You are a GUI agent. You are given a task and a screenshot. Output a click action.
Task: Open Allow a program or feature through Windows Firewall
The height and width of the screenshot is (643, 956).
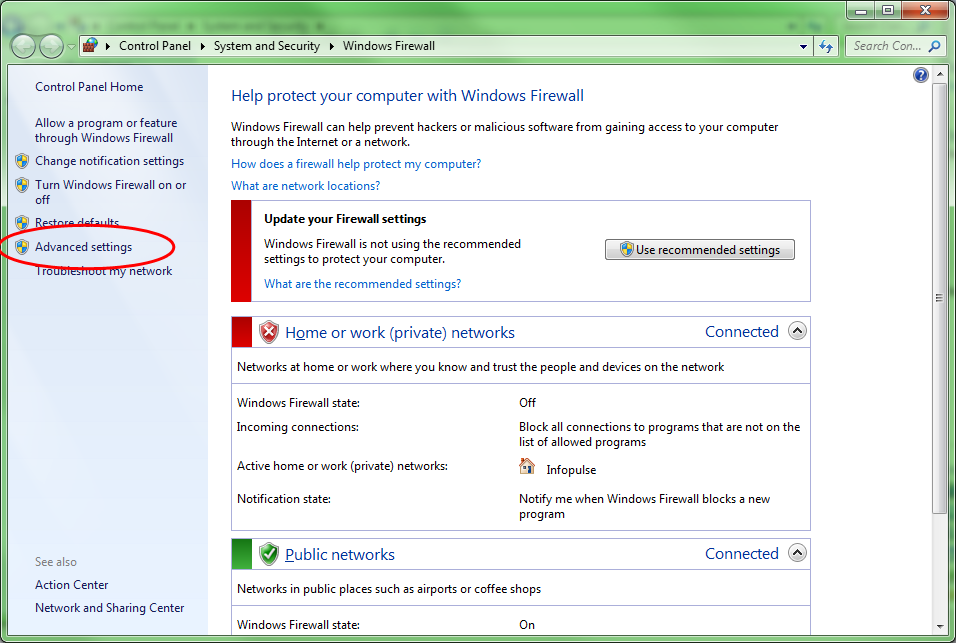pyautogui.click(x=105, y=130)
